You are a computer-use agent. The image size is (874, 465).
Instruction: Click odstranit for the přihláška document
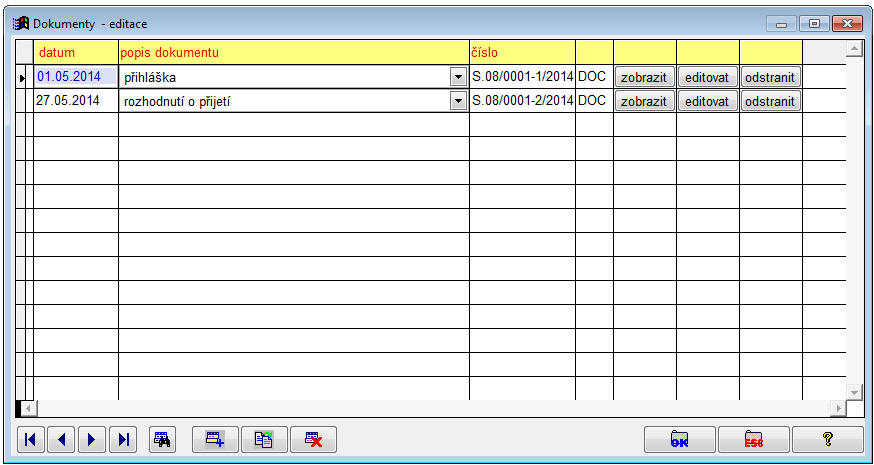coord(771,76)
